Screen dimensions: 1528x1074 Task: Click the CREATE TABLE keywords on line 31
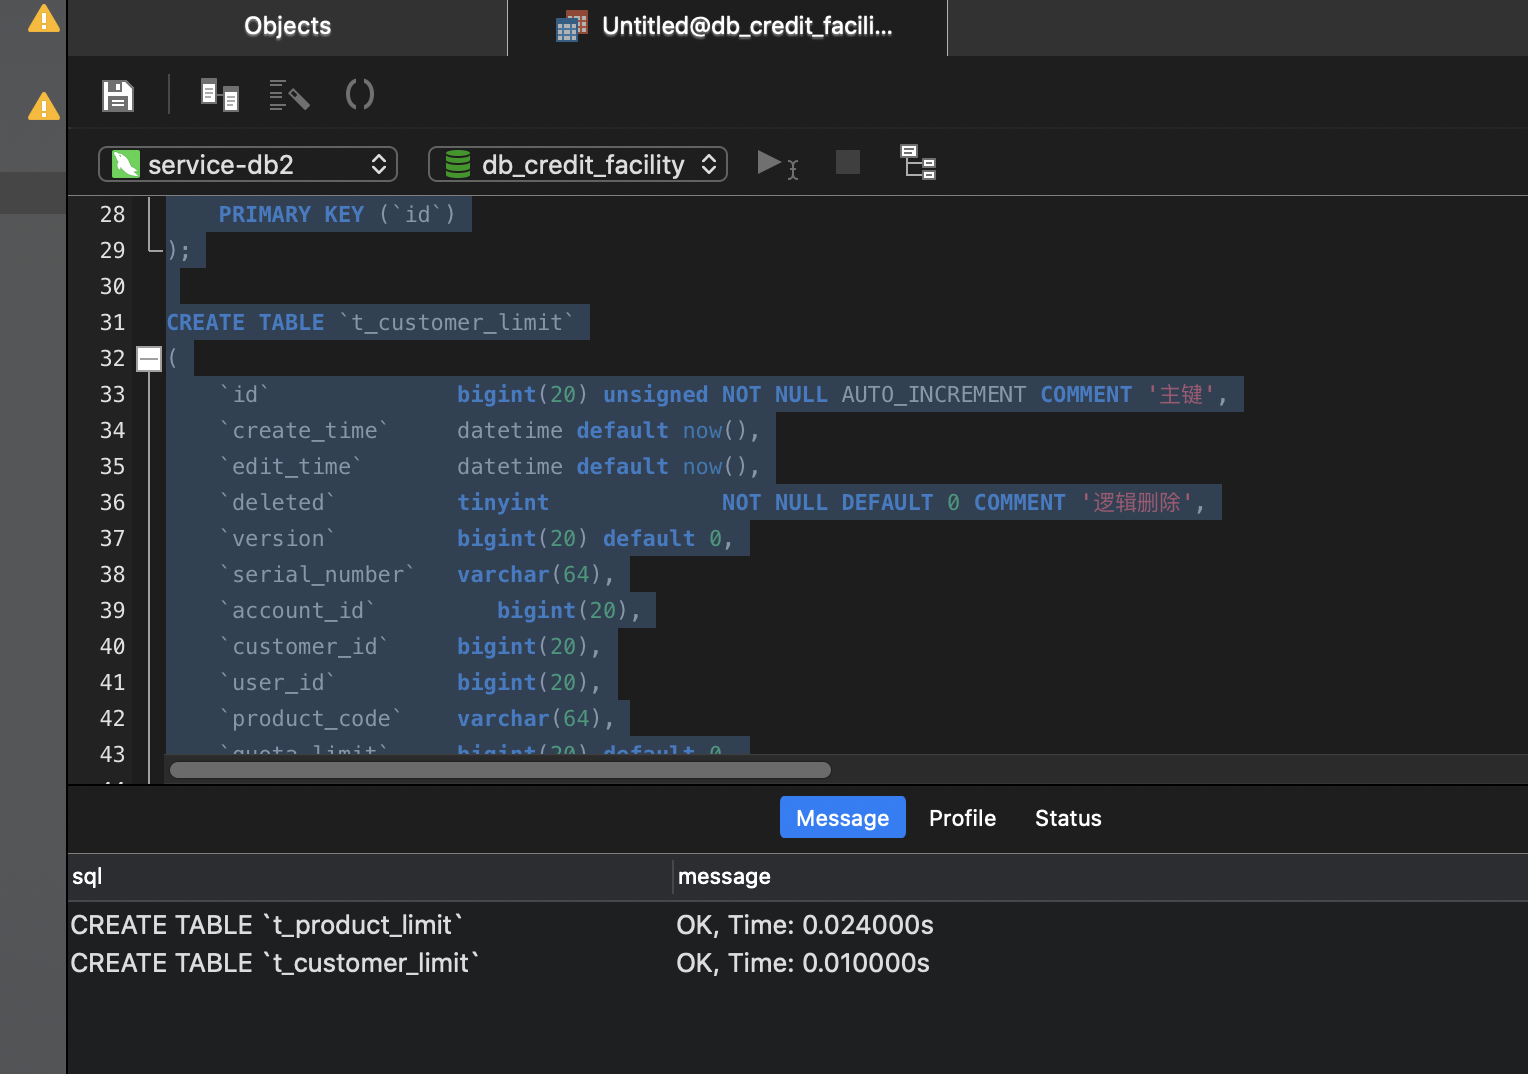(246, 322)
